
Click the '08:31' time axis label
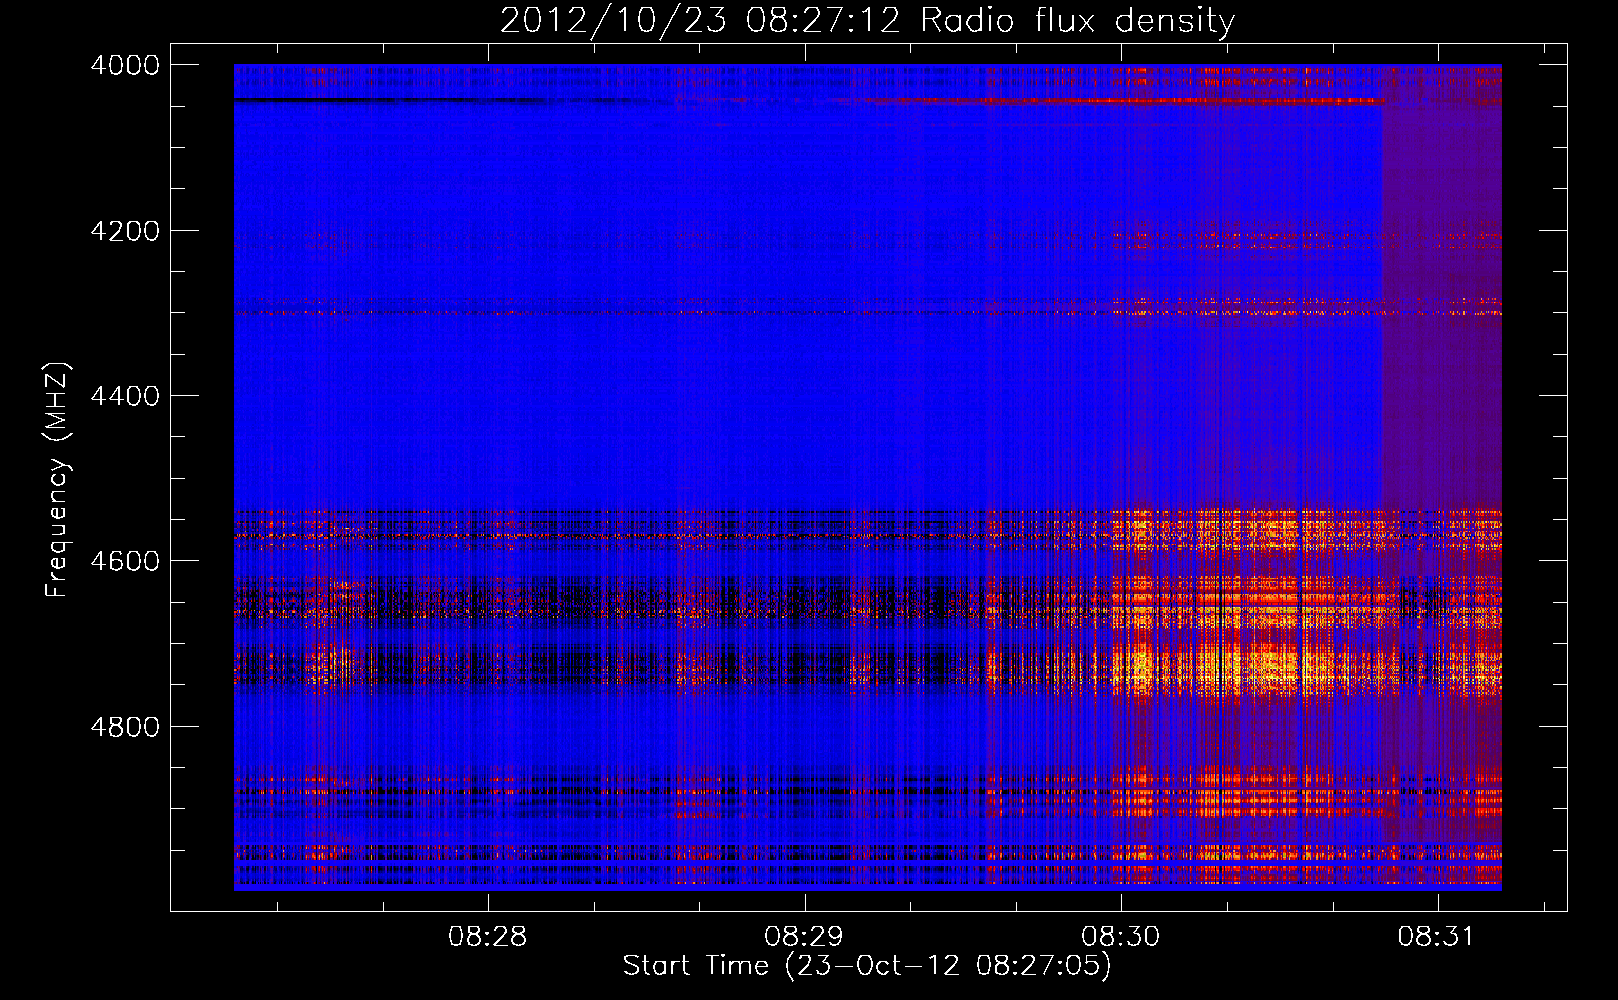click(1437, 937)
